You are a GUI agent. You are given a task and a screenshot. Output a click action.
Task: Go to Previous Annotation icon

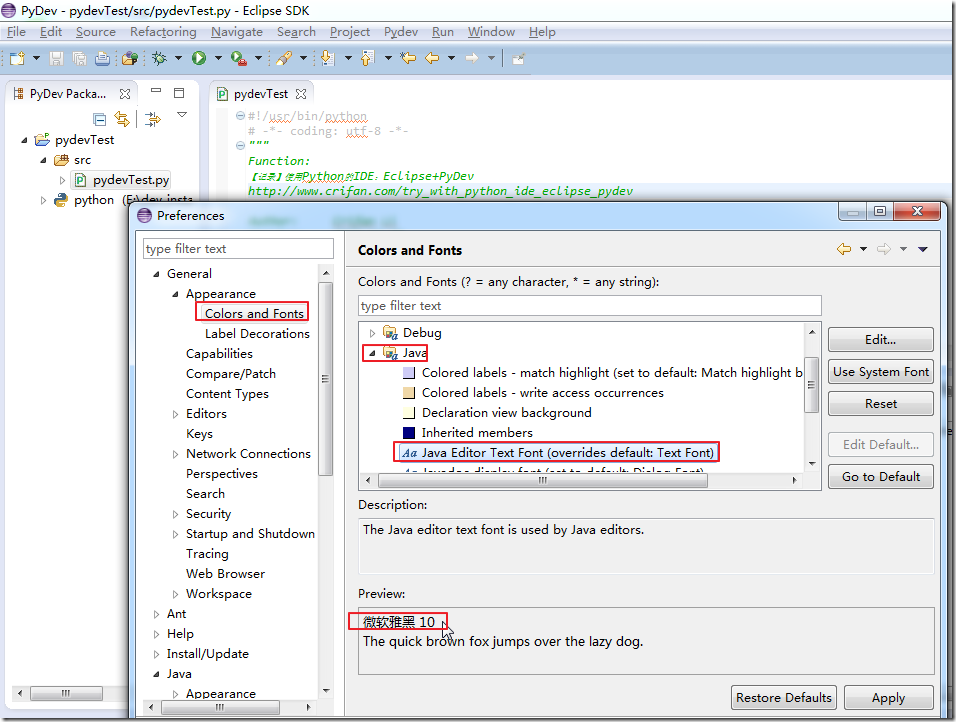[367, 59]
